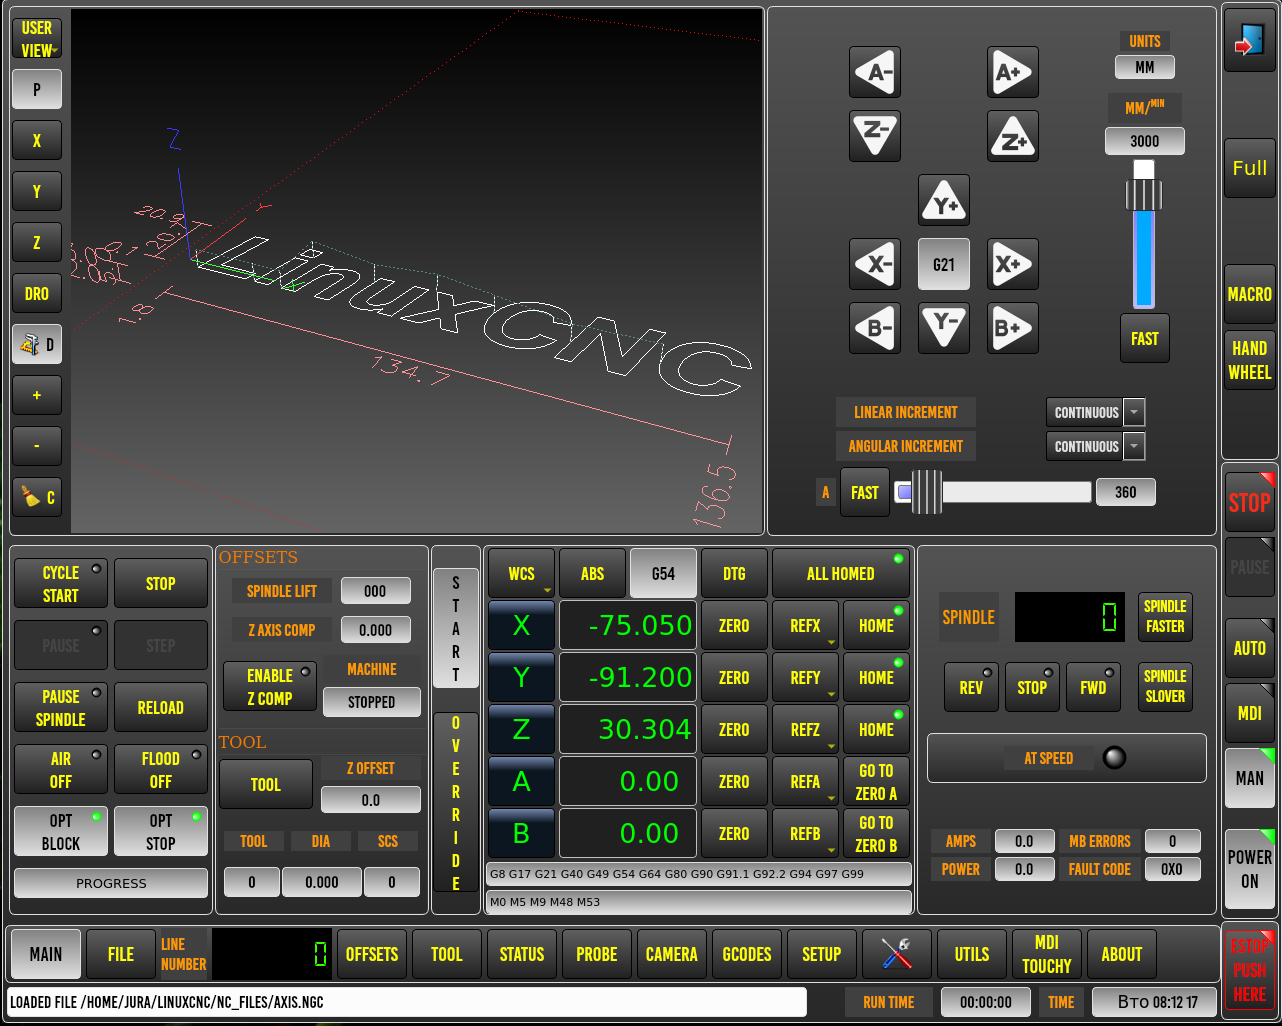Click ALL HOMED button
Viewport: 1282px width, 1026px height.
coord(841,574)
